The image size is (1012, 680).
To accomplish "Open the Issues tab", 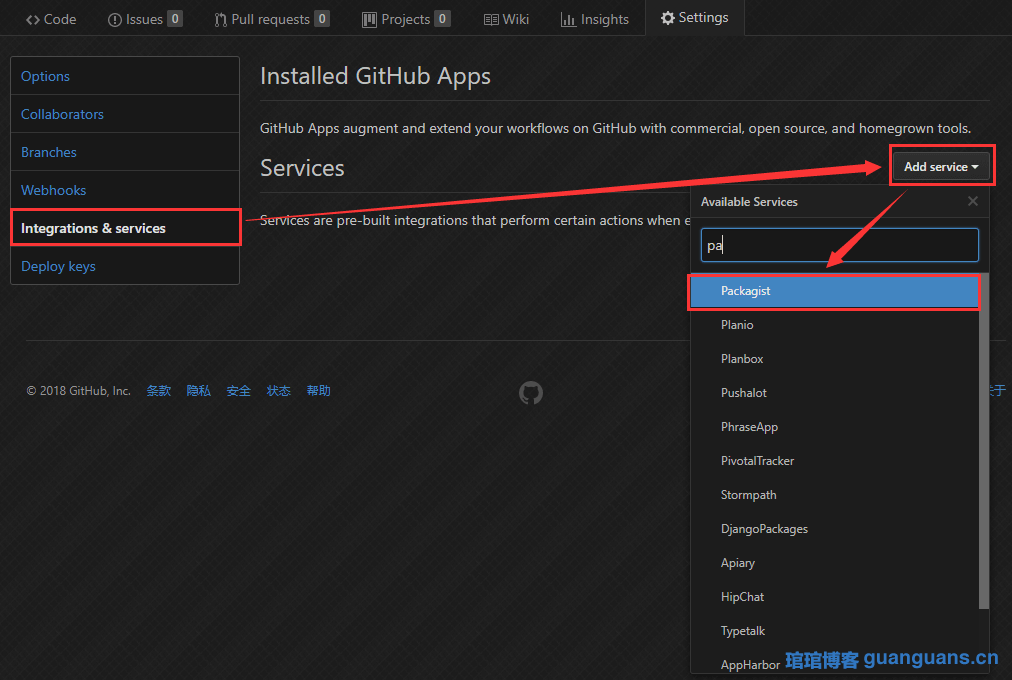I will click(145, 19).
